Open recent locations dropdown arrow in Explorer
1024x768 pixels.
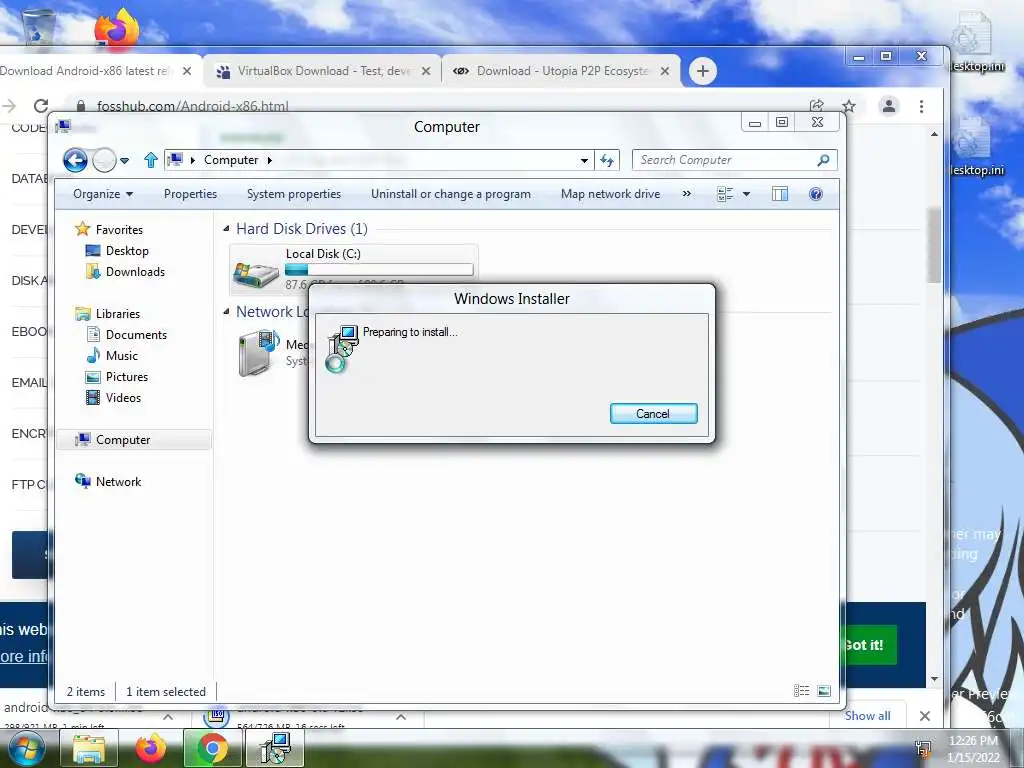pyautogui.click(x=125, y=160)
